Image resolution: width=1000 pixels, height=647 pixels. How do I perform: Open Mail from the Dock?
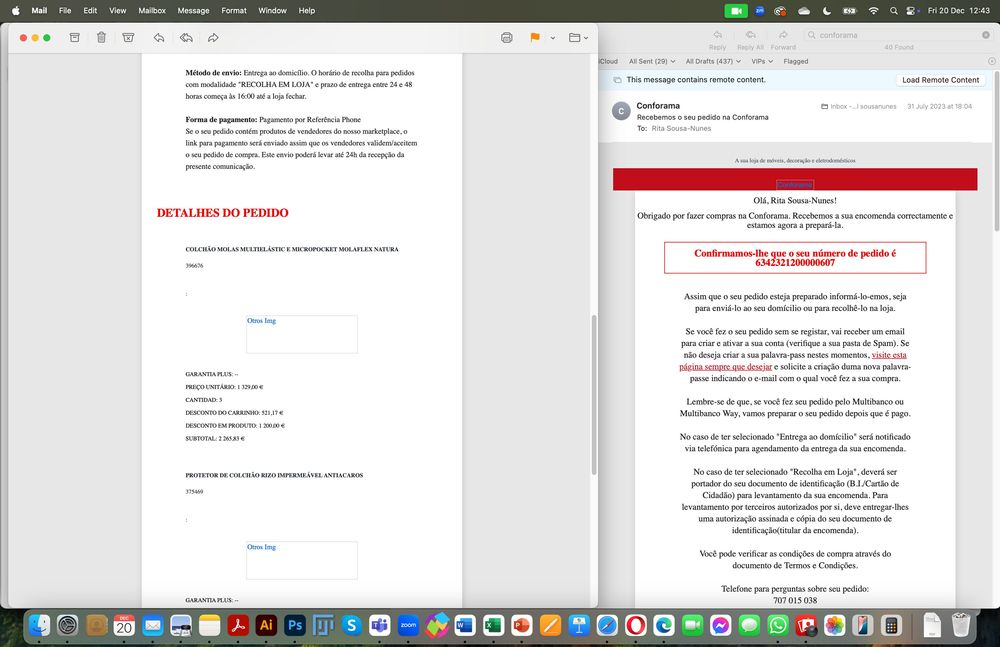[152, 625]
